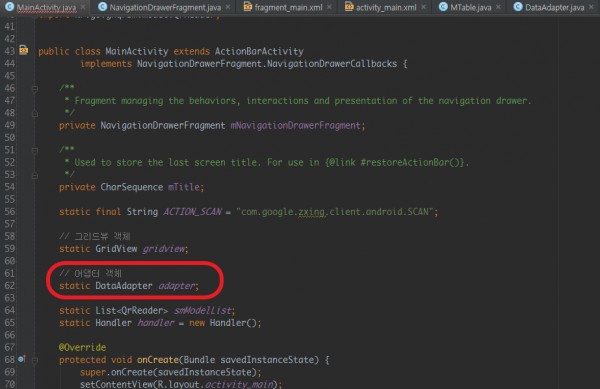Image resolution: width=600 pixels, height=389 pixels.
Task: Close the DataAdapter.java tab
Action: (591, 7)
